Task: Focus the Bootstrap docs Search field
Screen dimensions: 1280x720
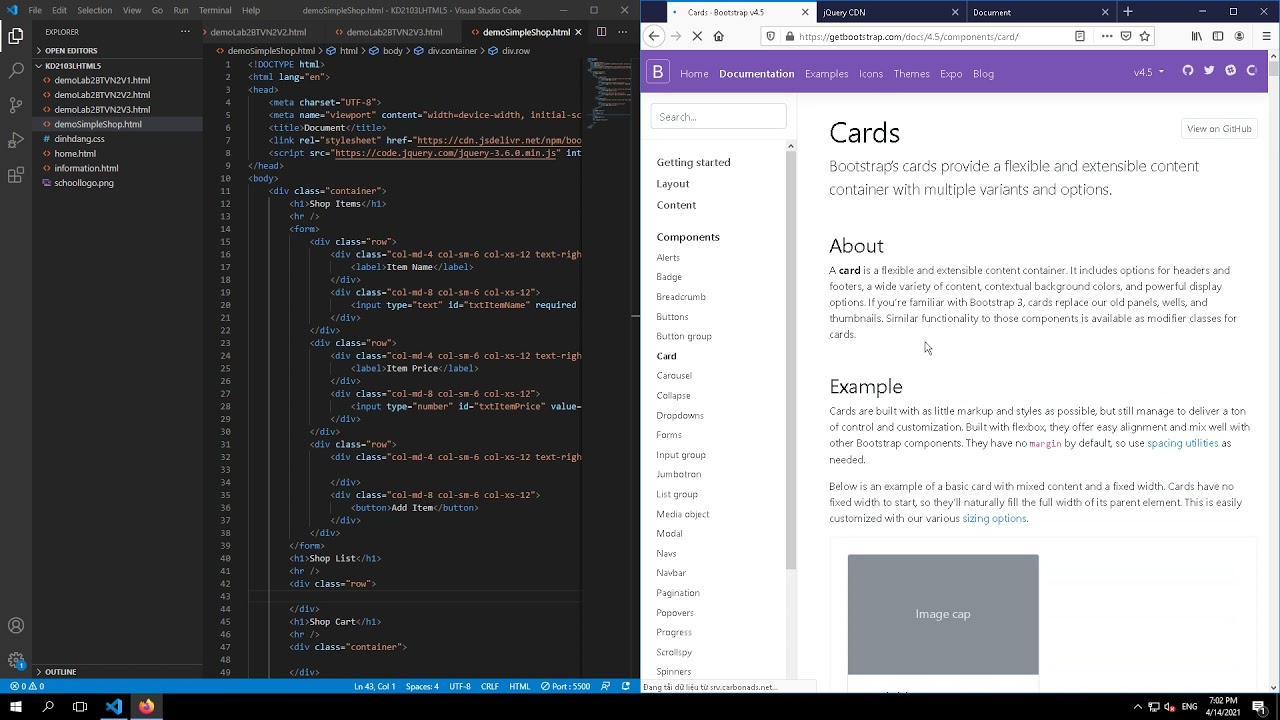Action: [x=718, y=116]
